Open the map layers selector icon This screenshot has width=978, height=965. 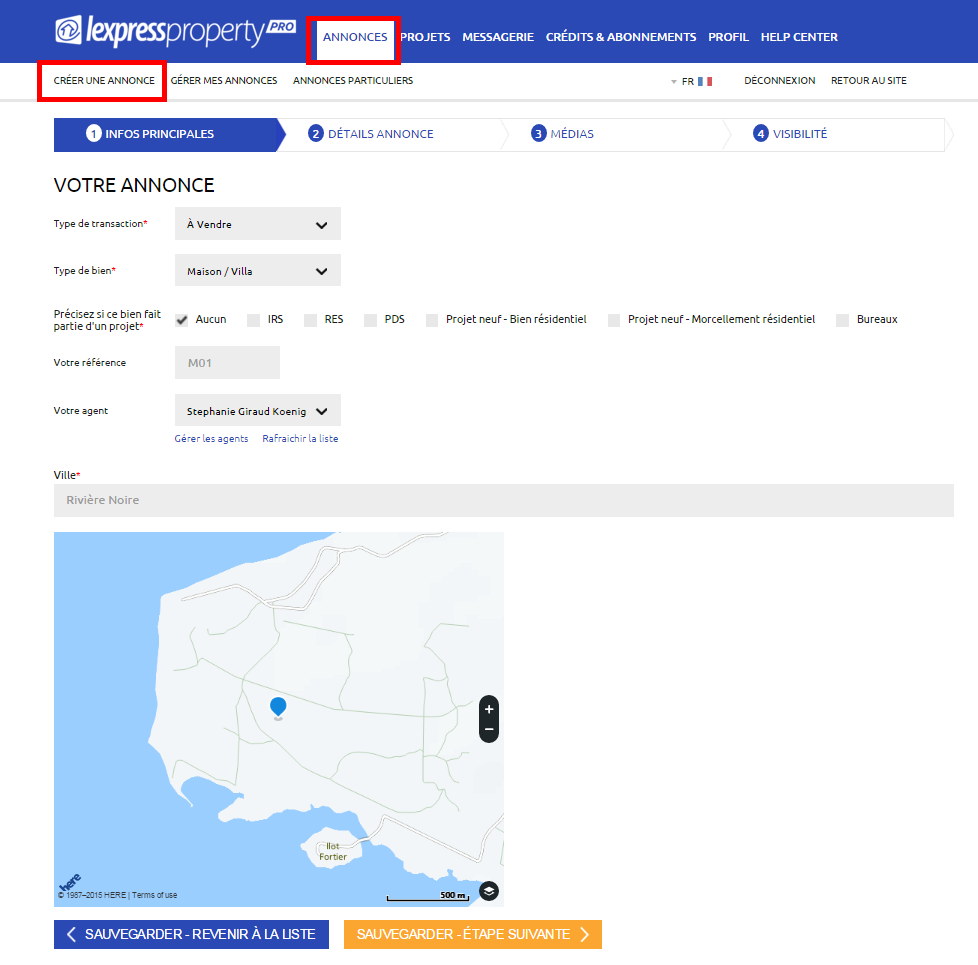489,891
